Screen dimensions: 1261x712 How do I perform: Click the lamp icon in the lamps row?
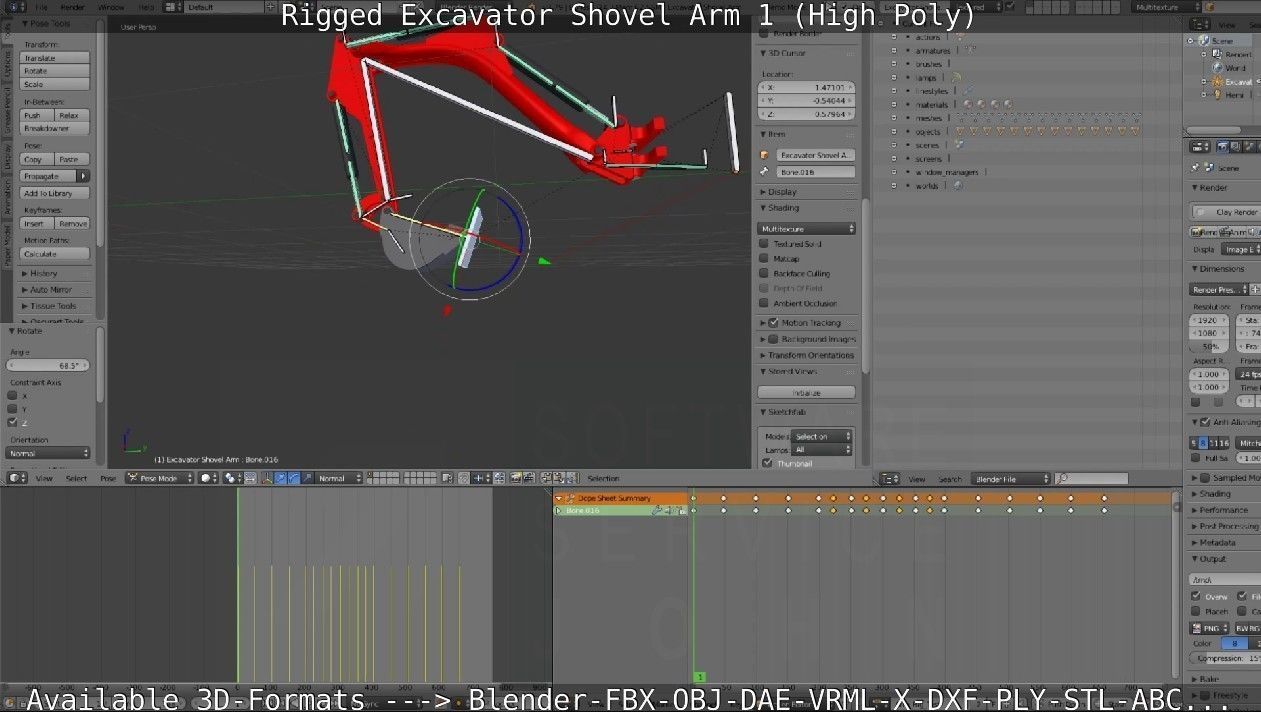pyautogui.click(x=957, y=77)
